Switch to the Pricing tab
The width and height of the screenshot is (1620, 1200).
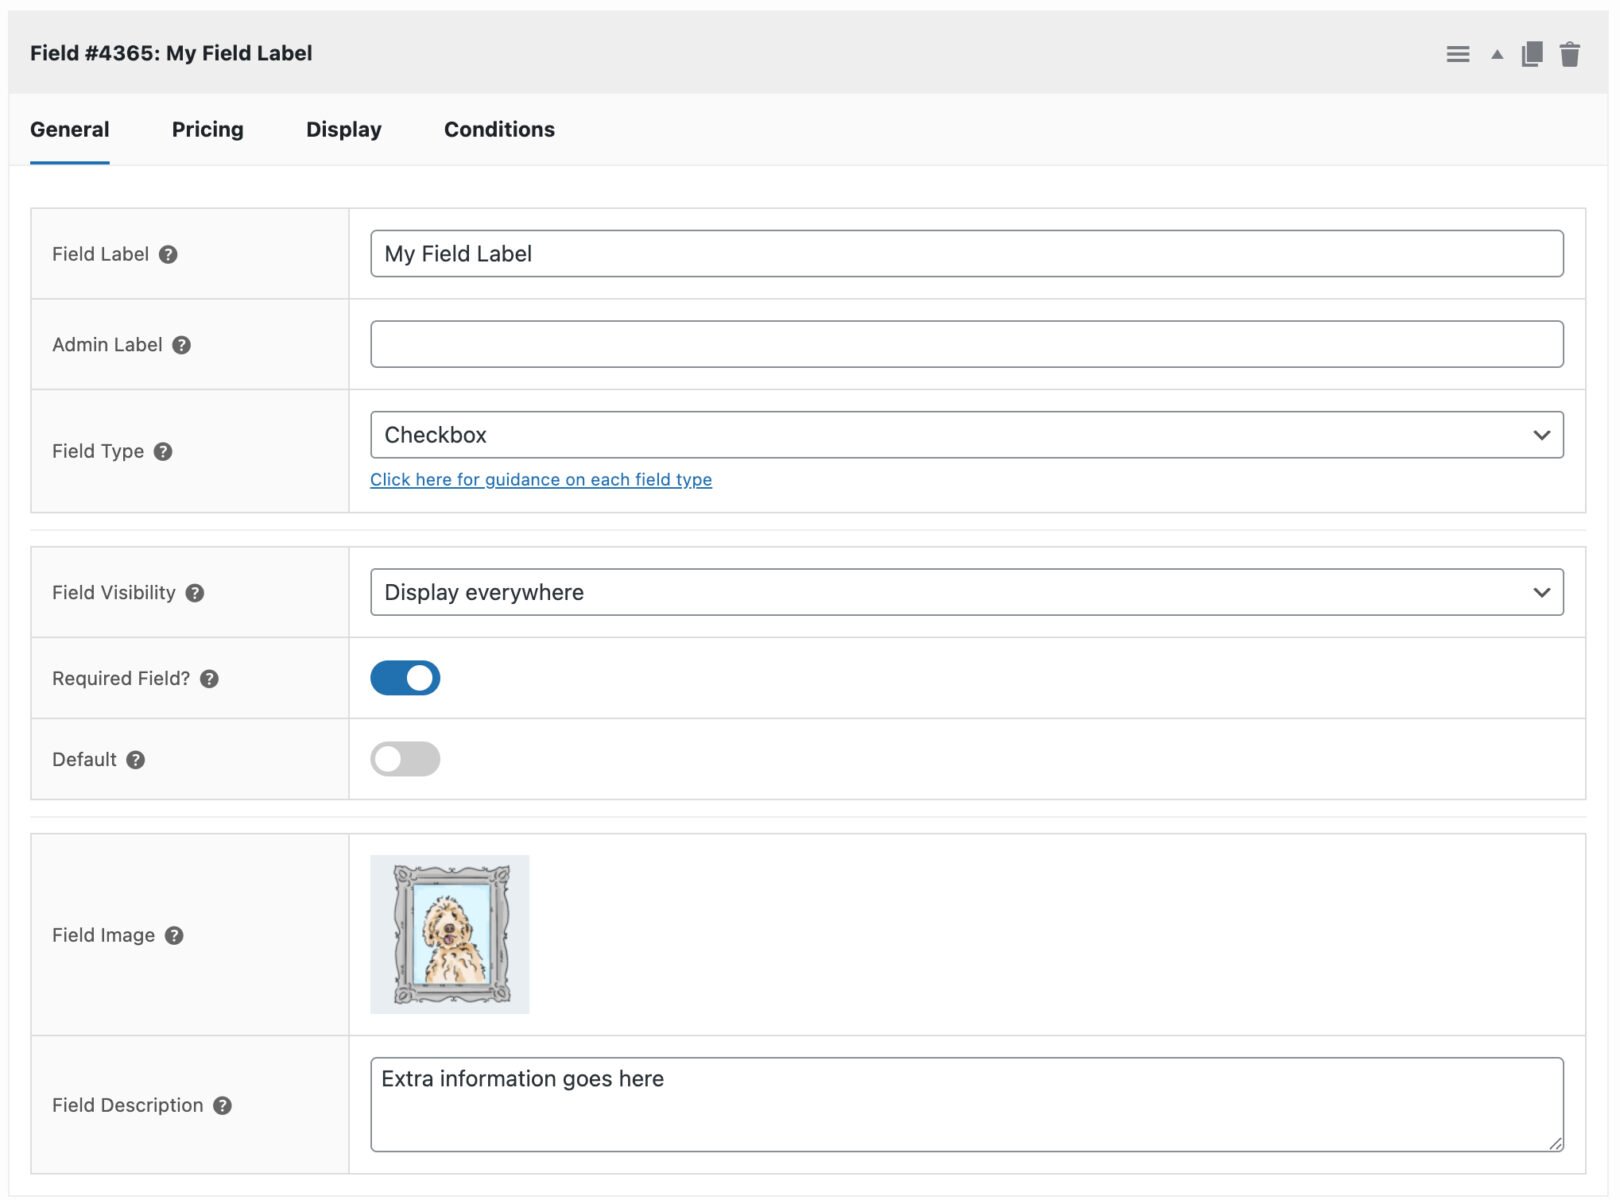coord(207,129)
